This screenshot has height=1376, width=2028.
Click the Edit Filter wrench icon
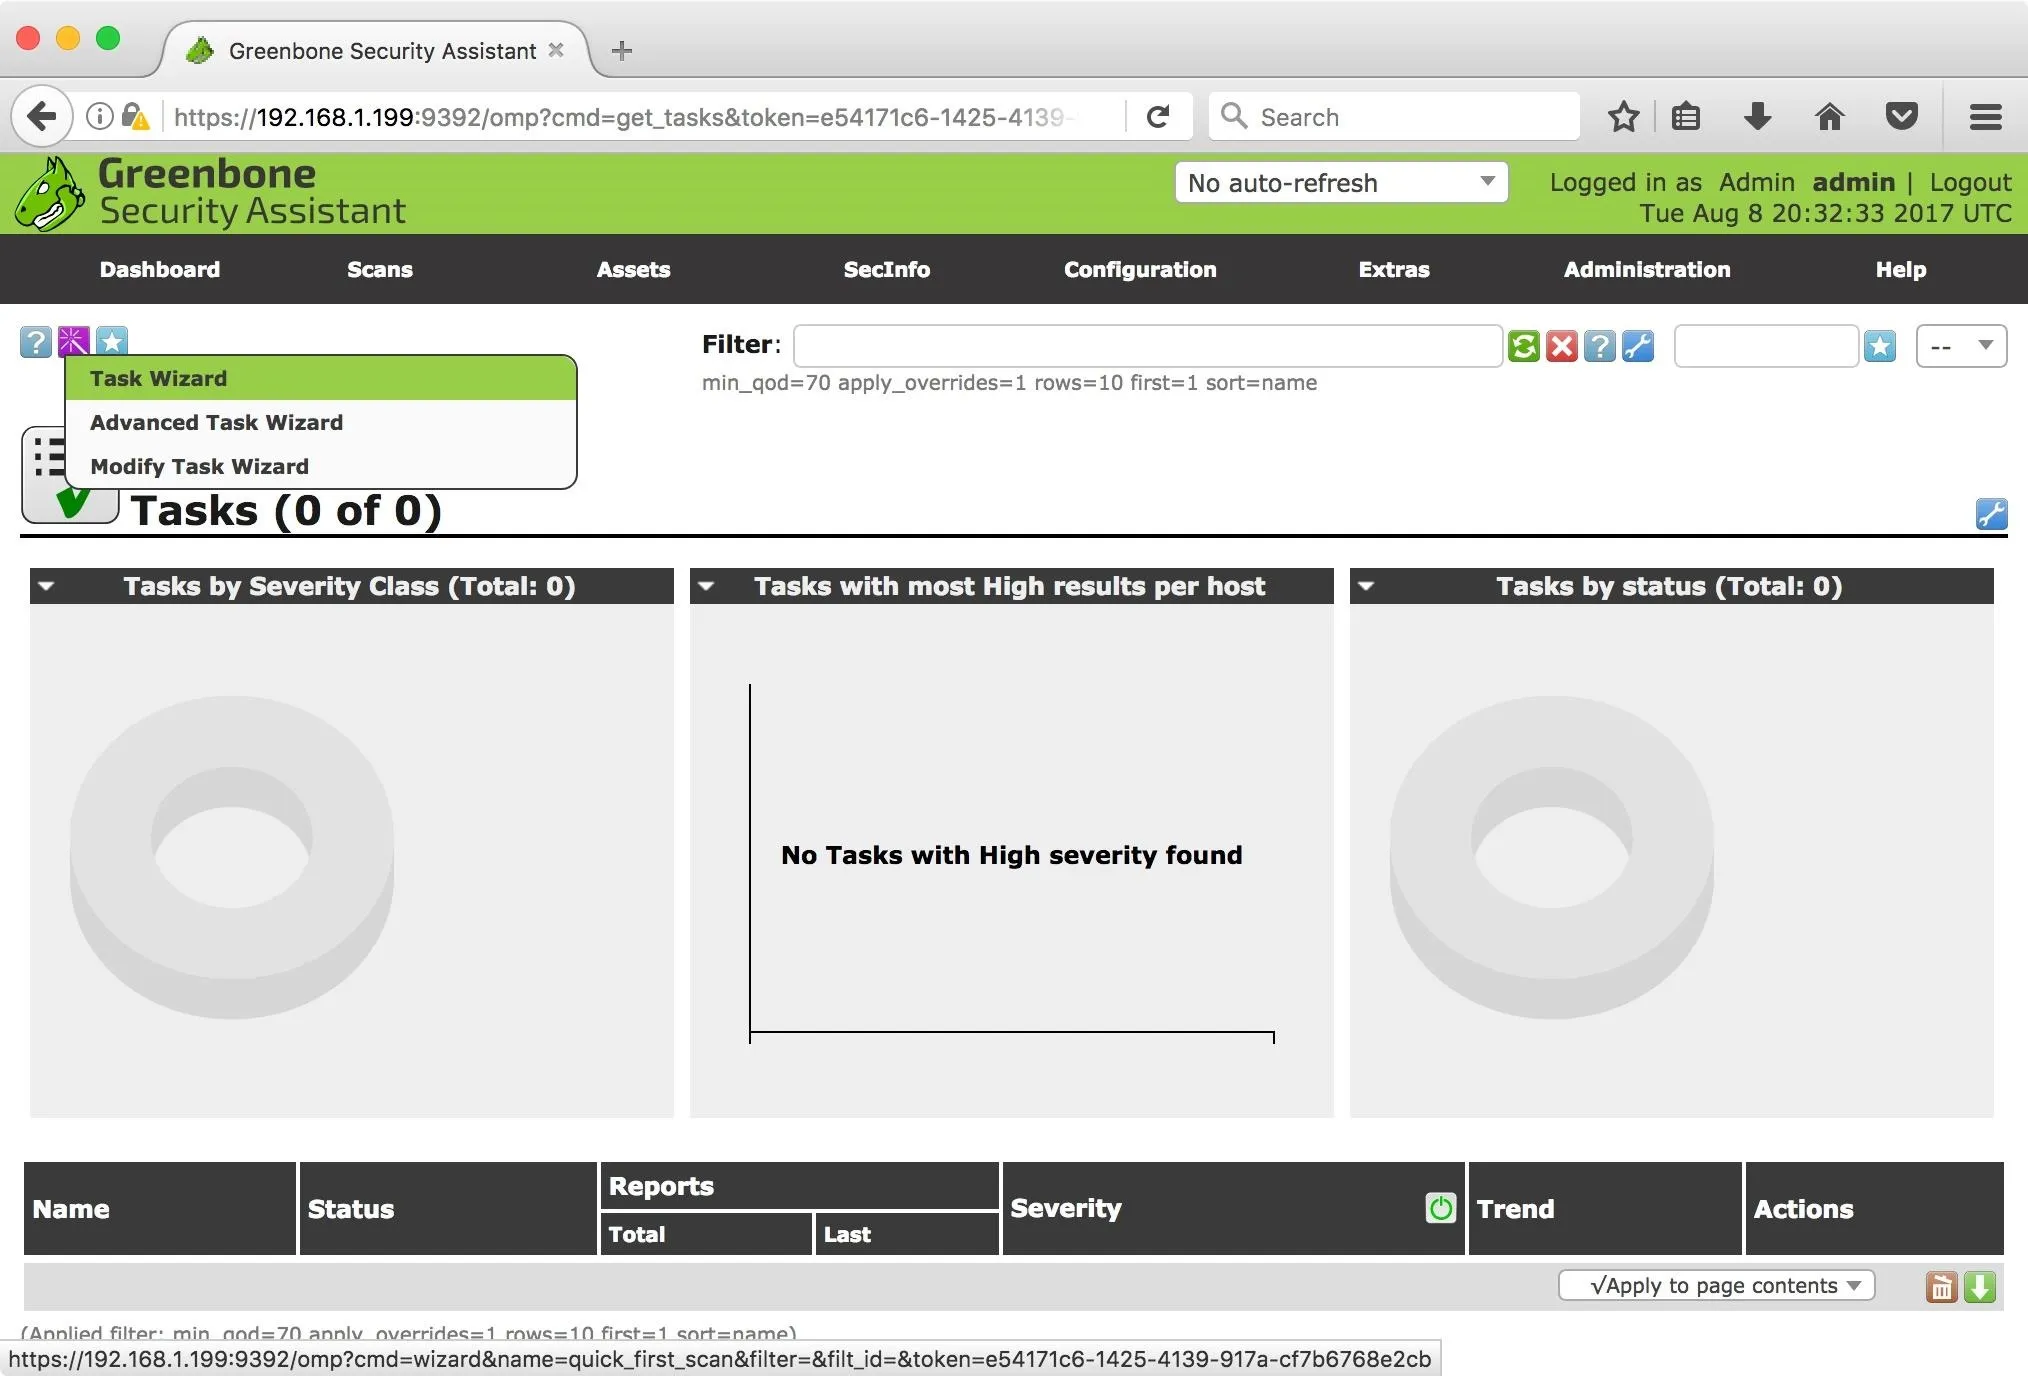tap(1637, 346)
